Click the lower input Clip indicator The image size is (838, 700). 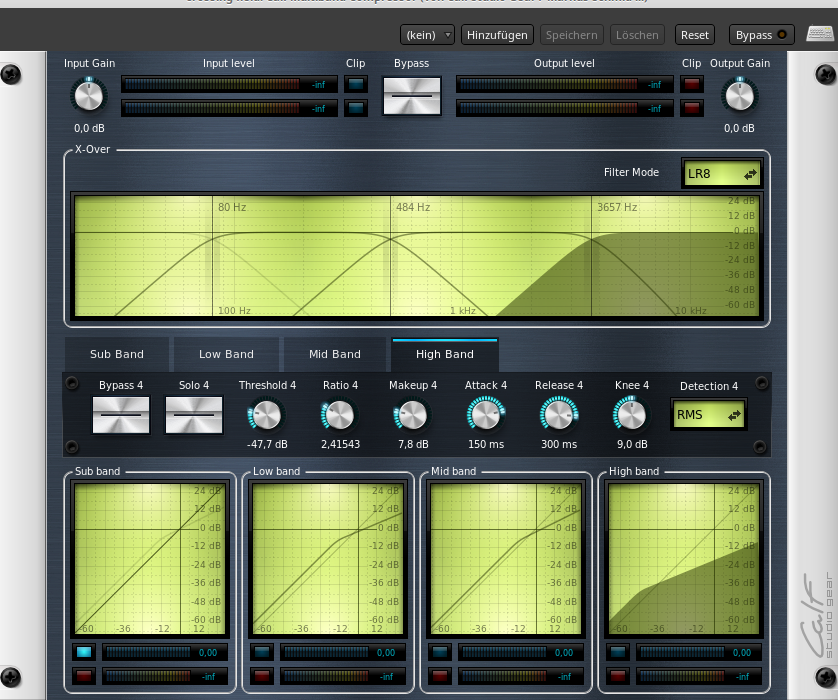point(355,108)
